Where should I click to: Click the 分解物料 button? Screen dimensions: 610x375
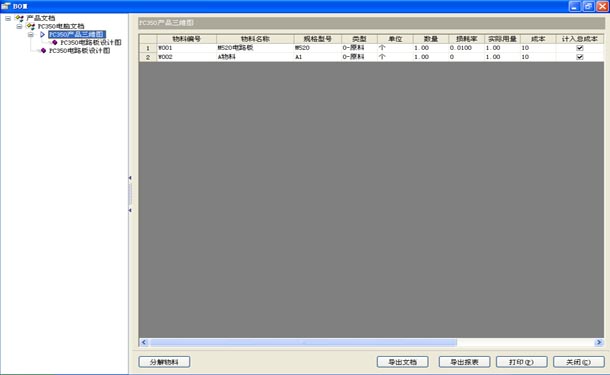tap(164, 362)
